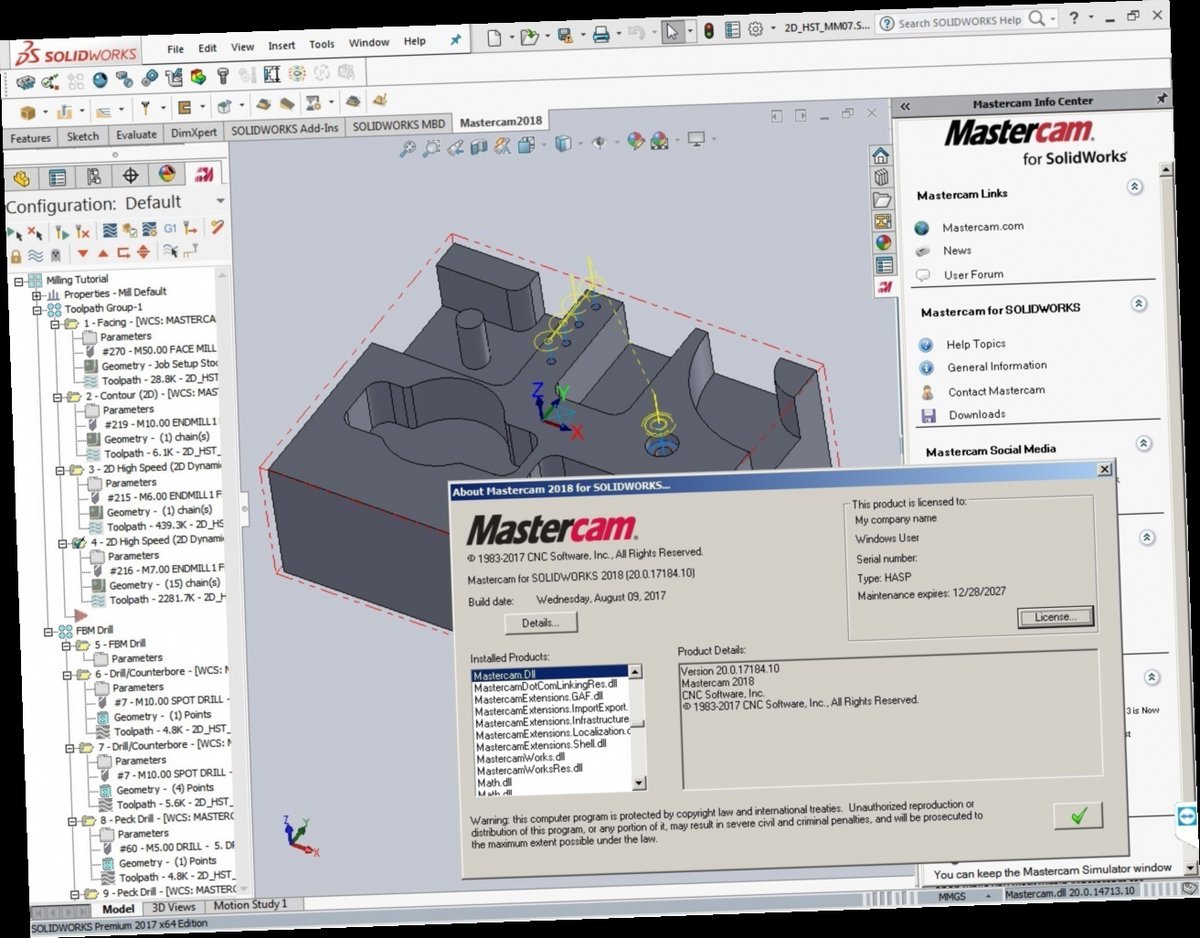Switch to the Motion Study 1 tab
Screen dimensions: 1200x938
pos(250,904)
